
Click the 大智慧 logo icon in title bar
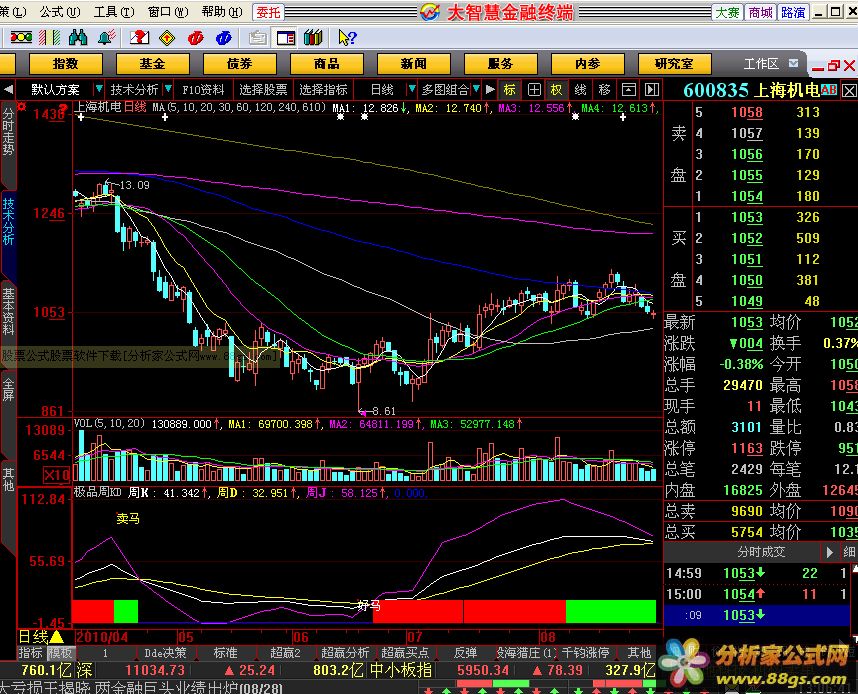pos(430,11)
